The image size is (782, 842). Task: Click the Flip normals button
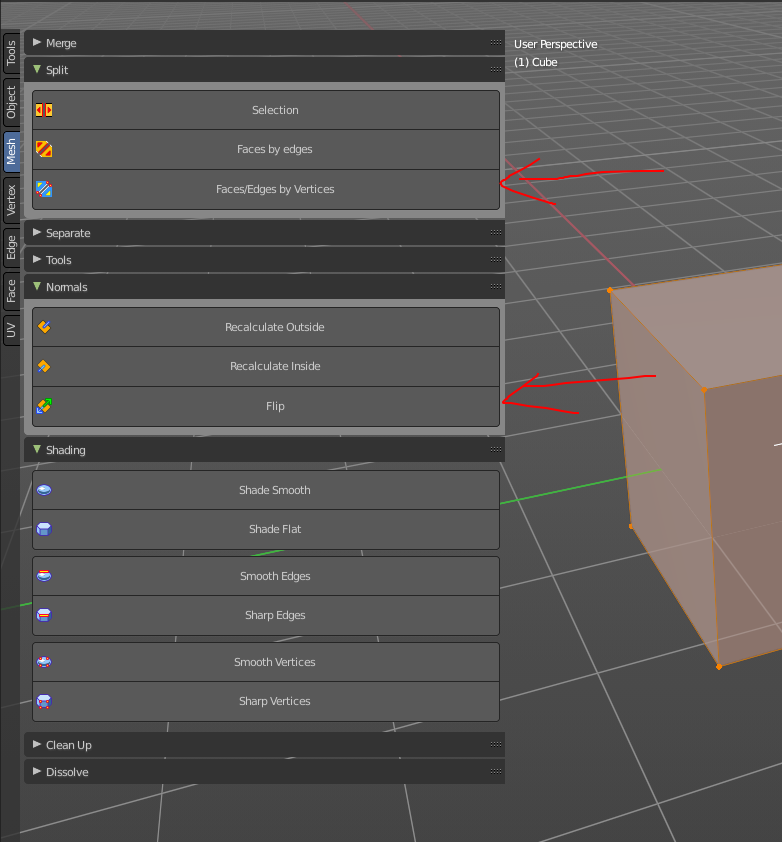[266, 407]
